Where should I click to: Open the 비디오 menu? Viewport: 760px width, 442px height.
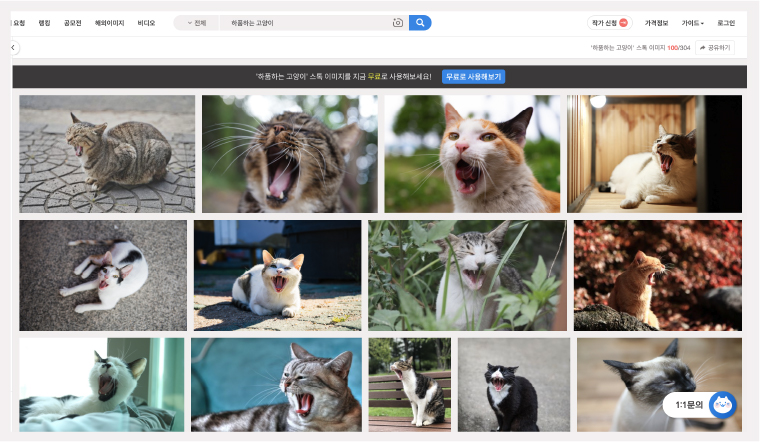point(146,22)
